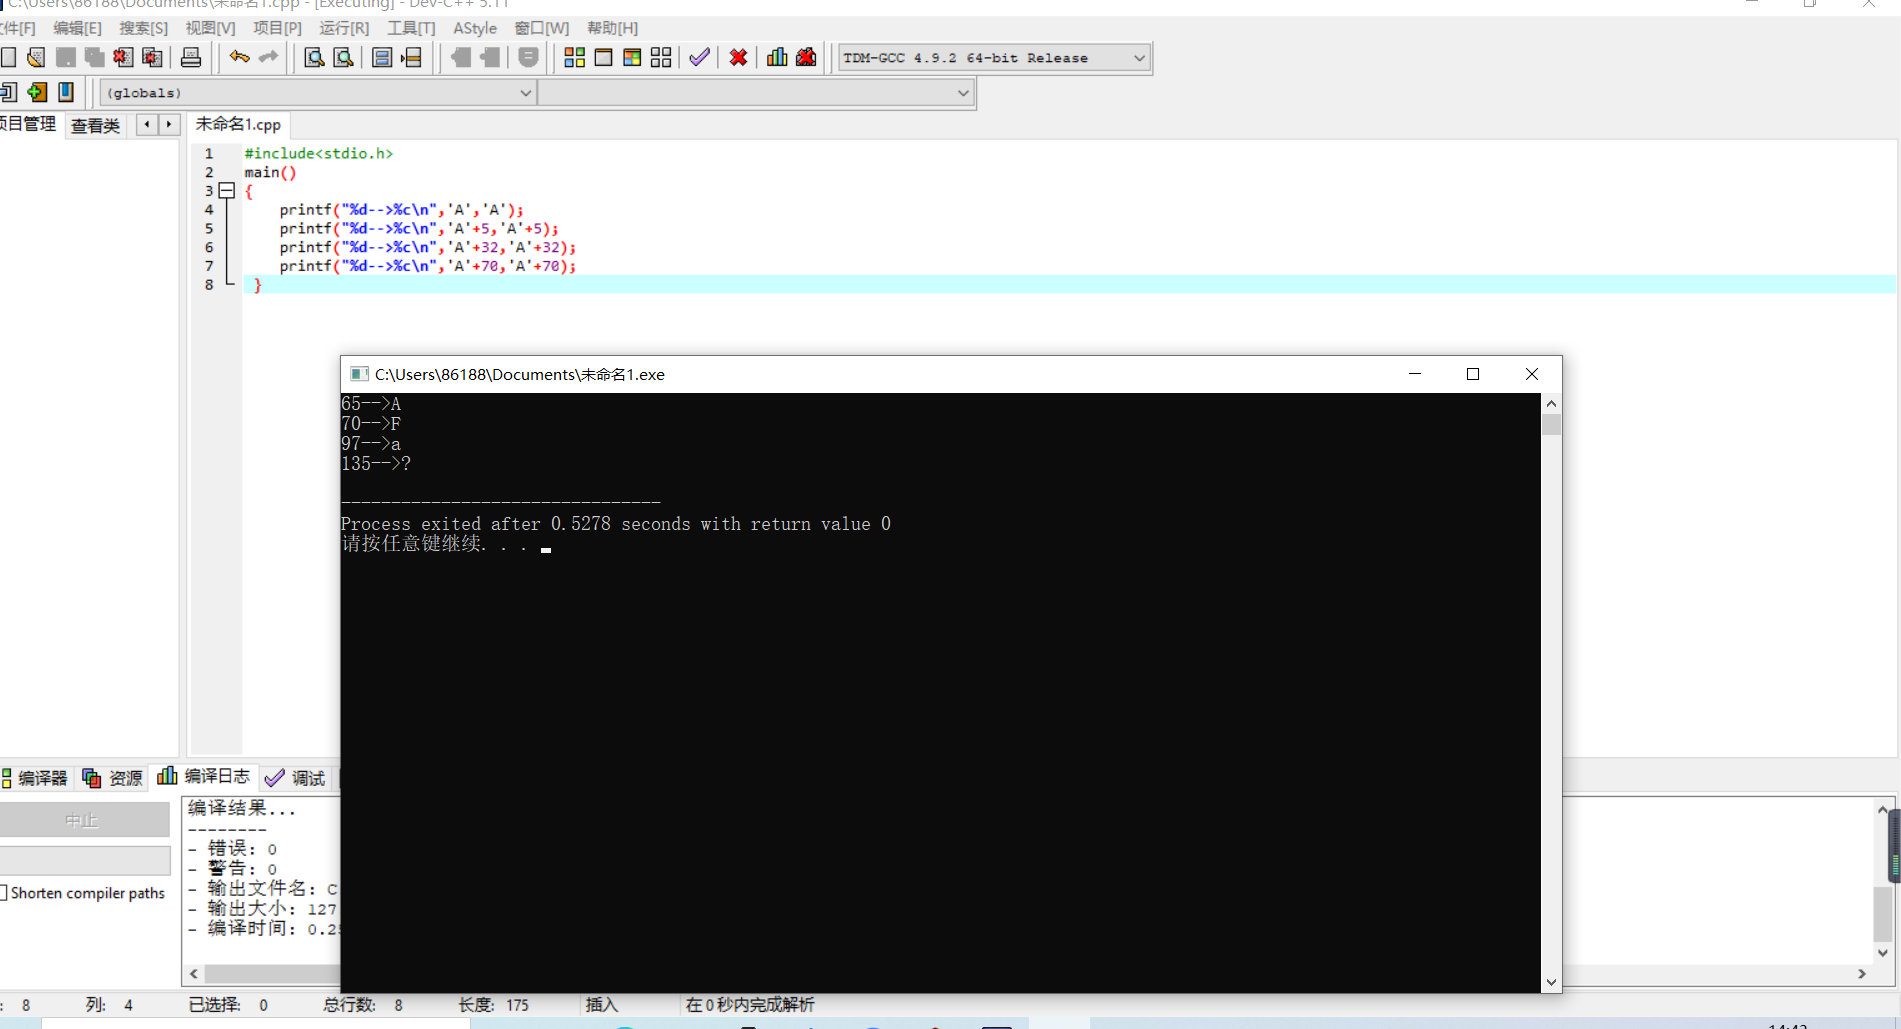Open the 运行[R] menu

coord(344,28)
